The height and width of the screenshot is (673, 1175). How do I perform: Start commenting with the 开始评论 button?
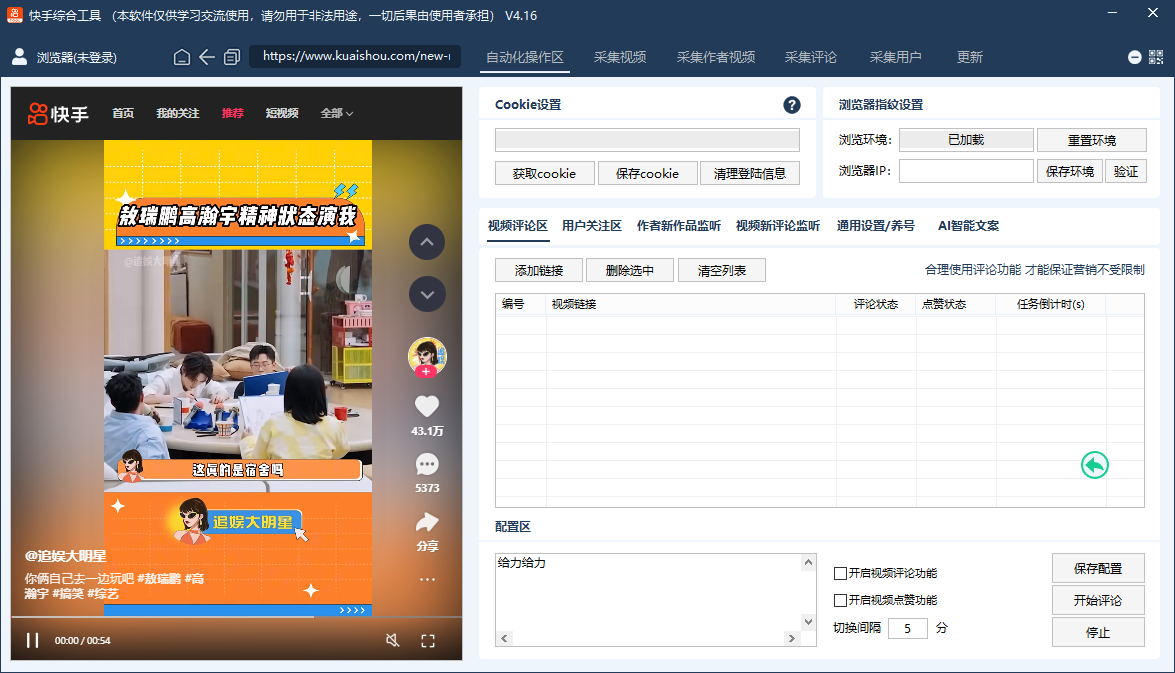point(1097,600)
